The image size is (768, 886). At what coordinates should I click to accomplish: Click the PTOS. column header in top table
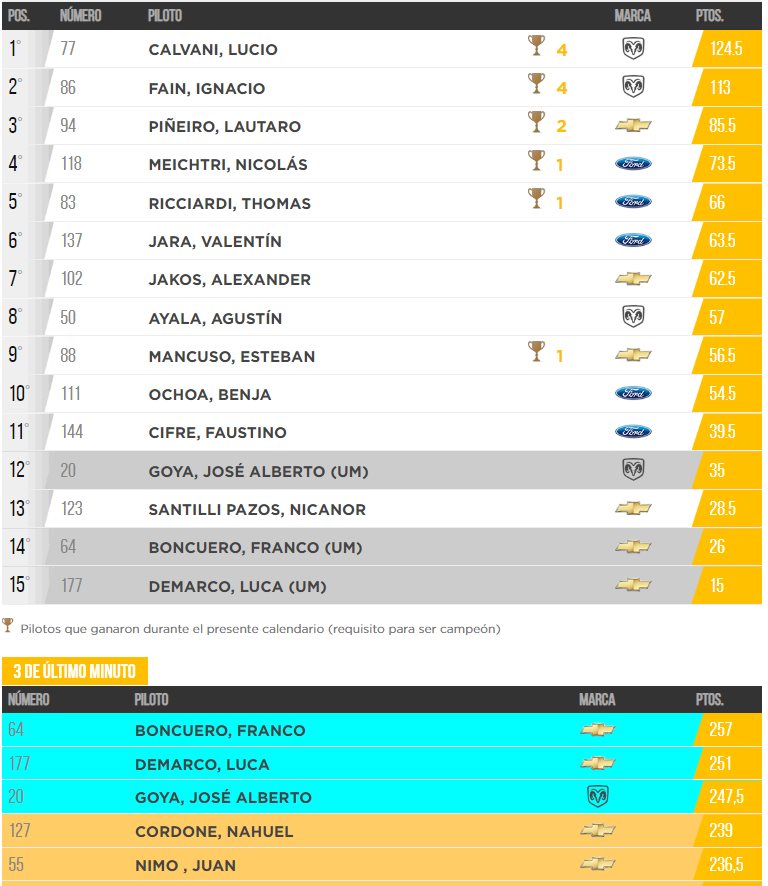click(709, 15)
